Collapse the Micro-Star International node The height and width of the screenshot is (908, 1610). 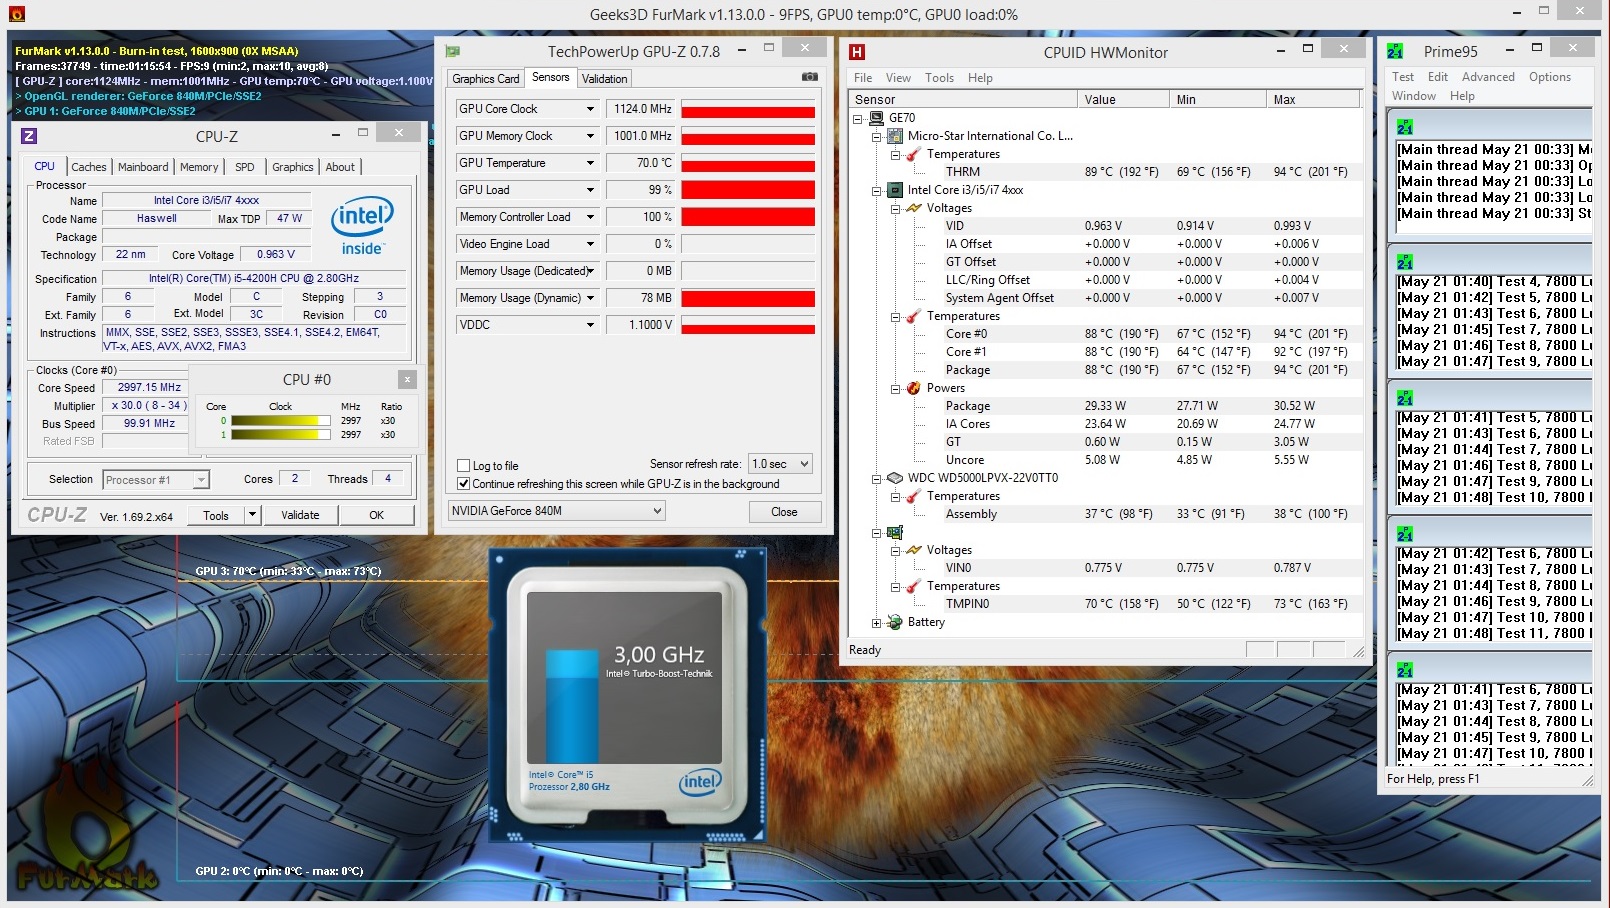(876, 136)
